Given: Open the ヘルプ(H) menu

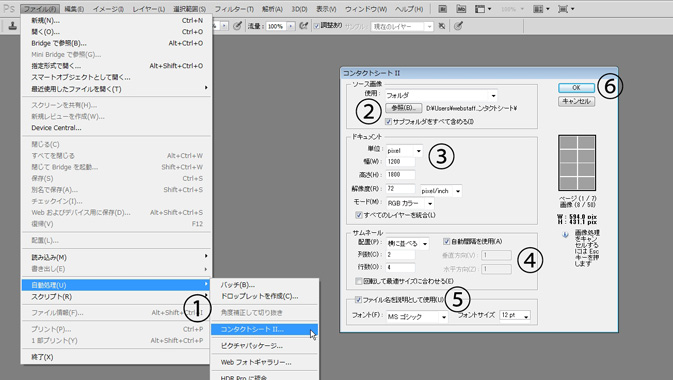Looking at the screenshot, I should (409, 9).
